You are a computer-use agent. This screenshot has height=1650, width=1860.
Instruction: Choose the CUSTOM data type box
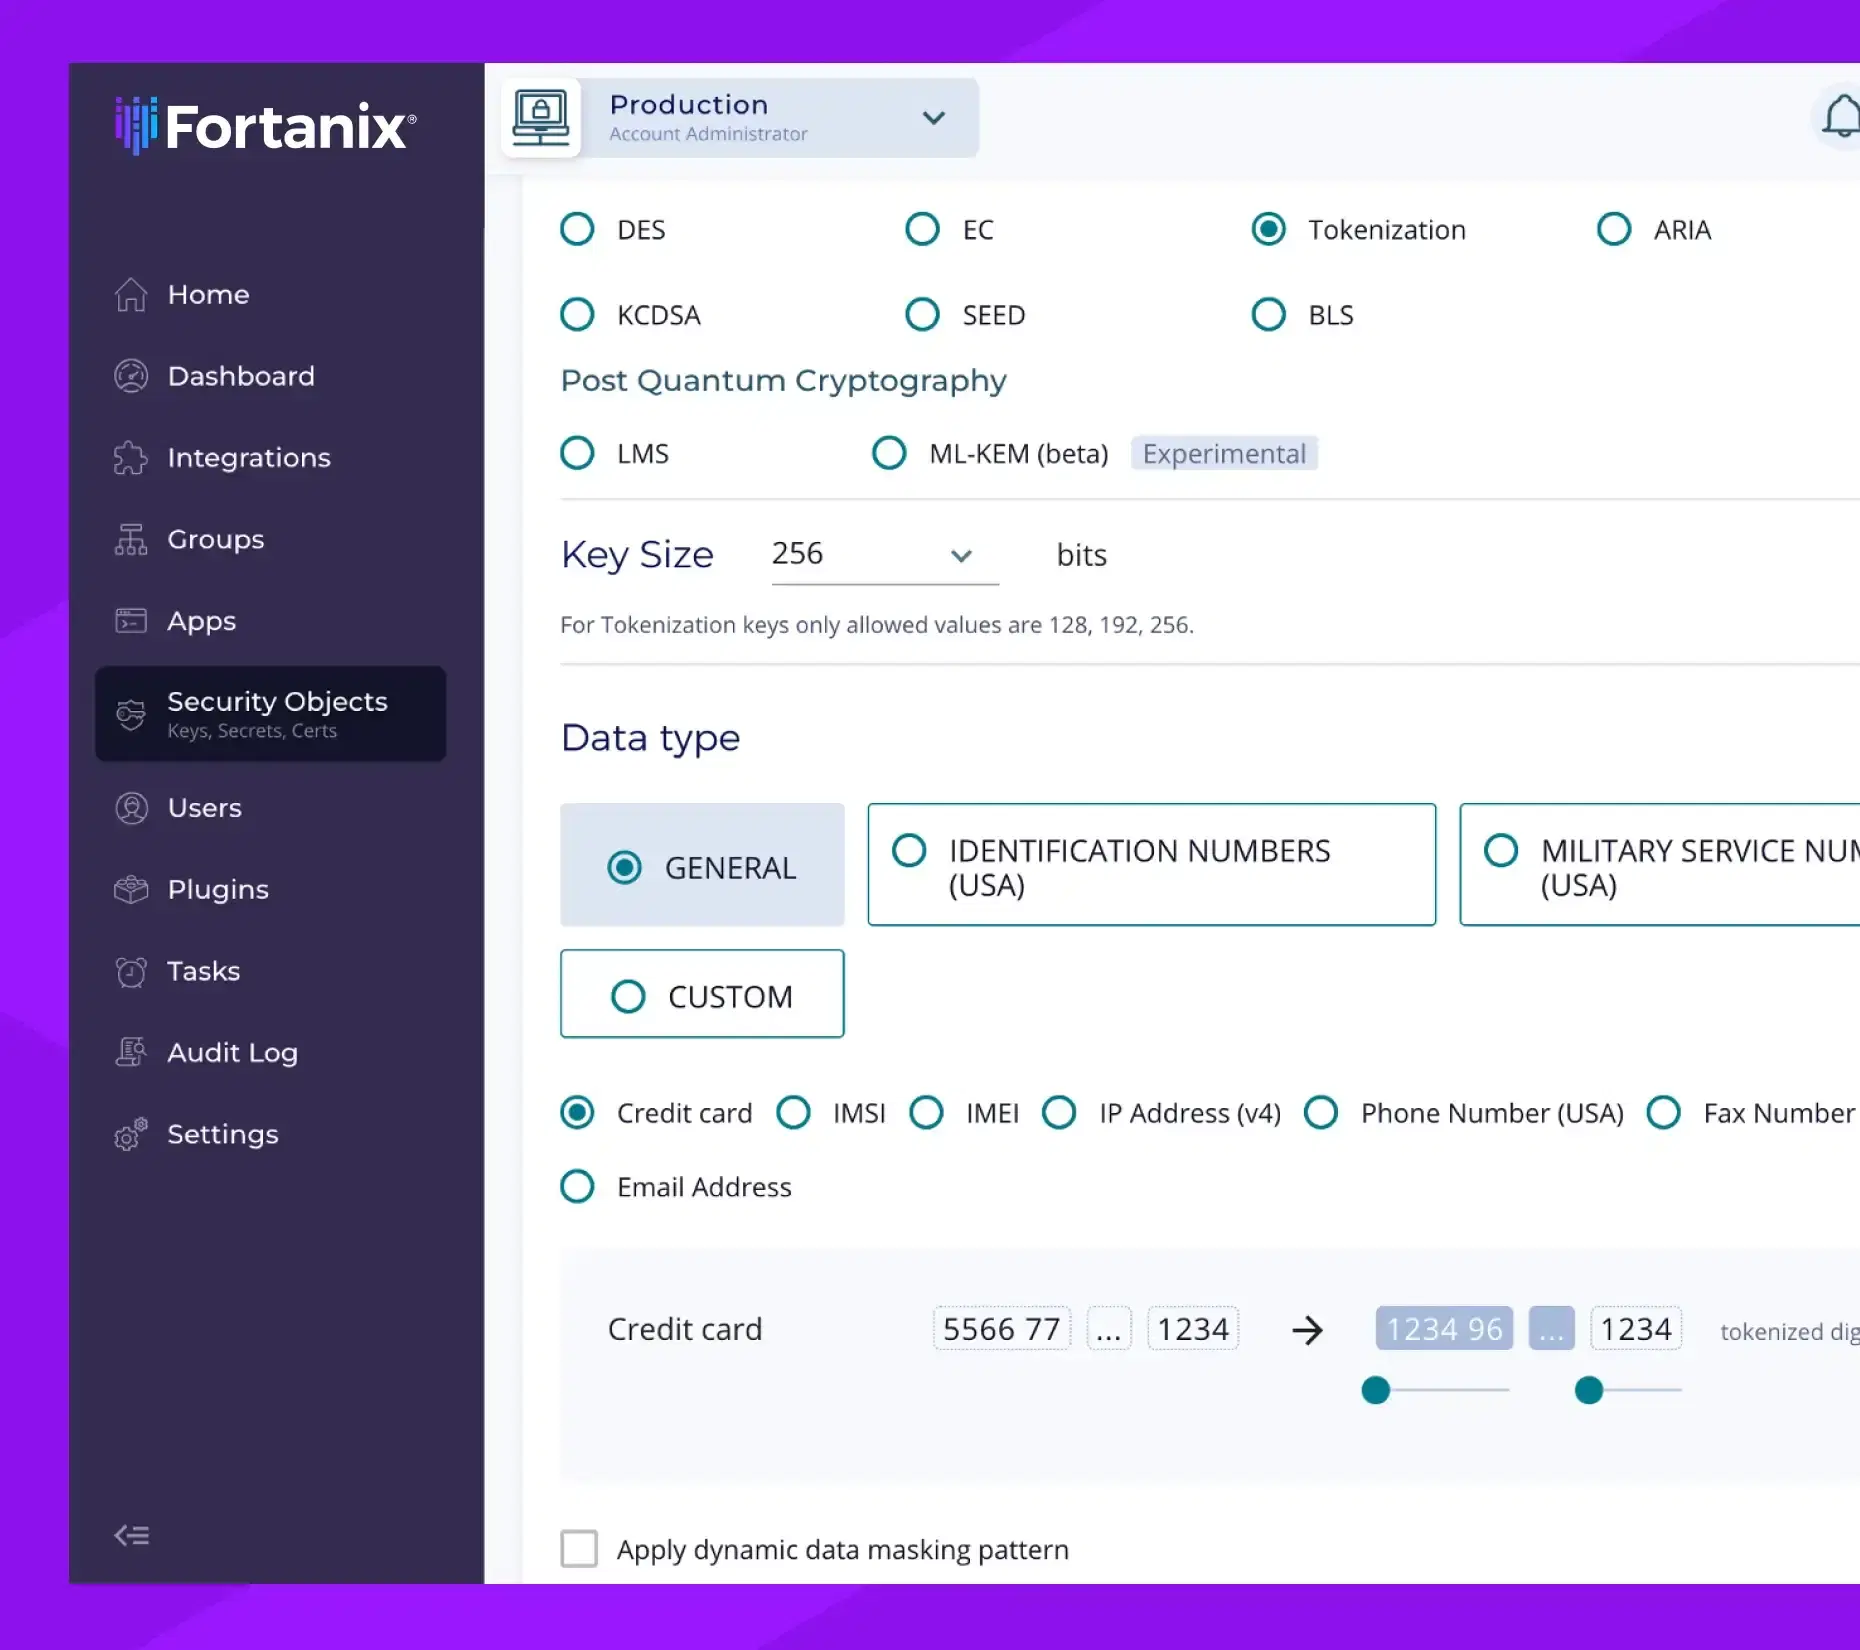point(702,994)
